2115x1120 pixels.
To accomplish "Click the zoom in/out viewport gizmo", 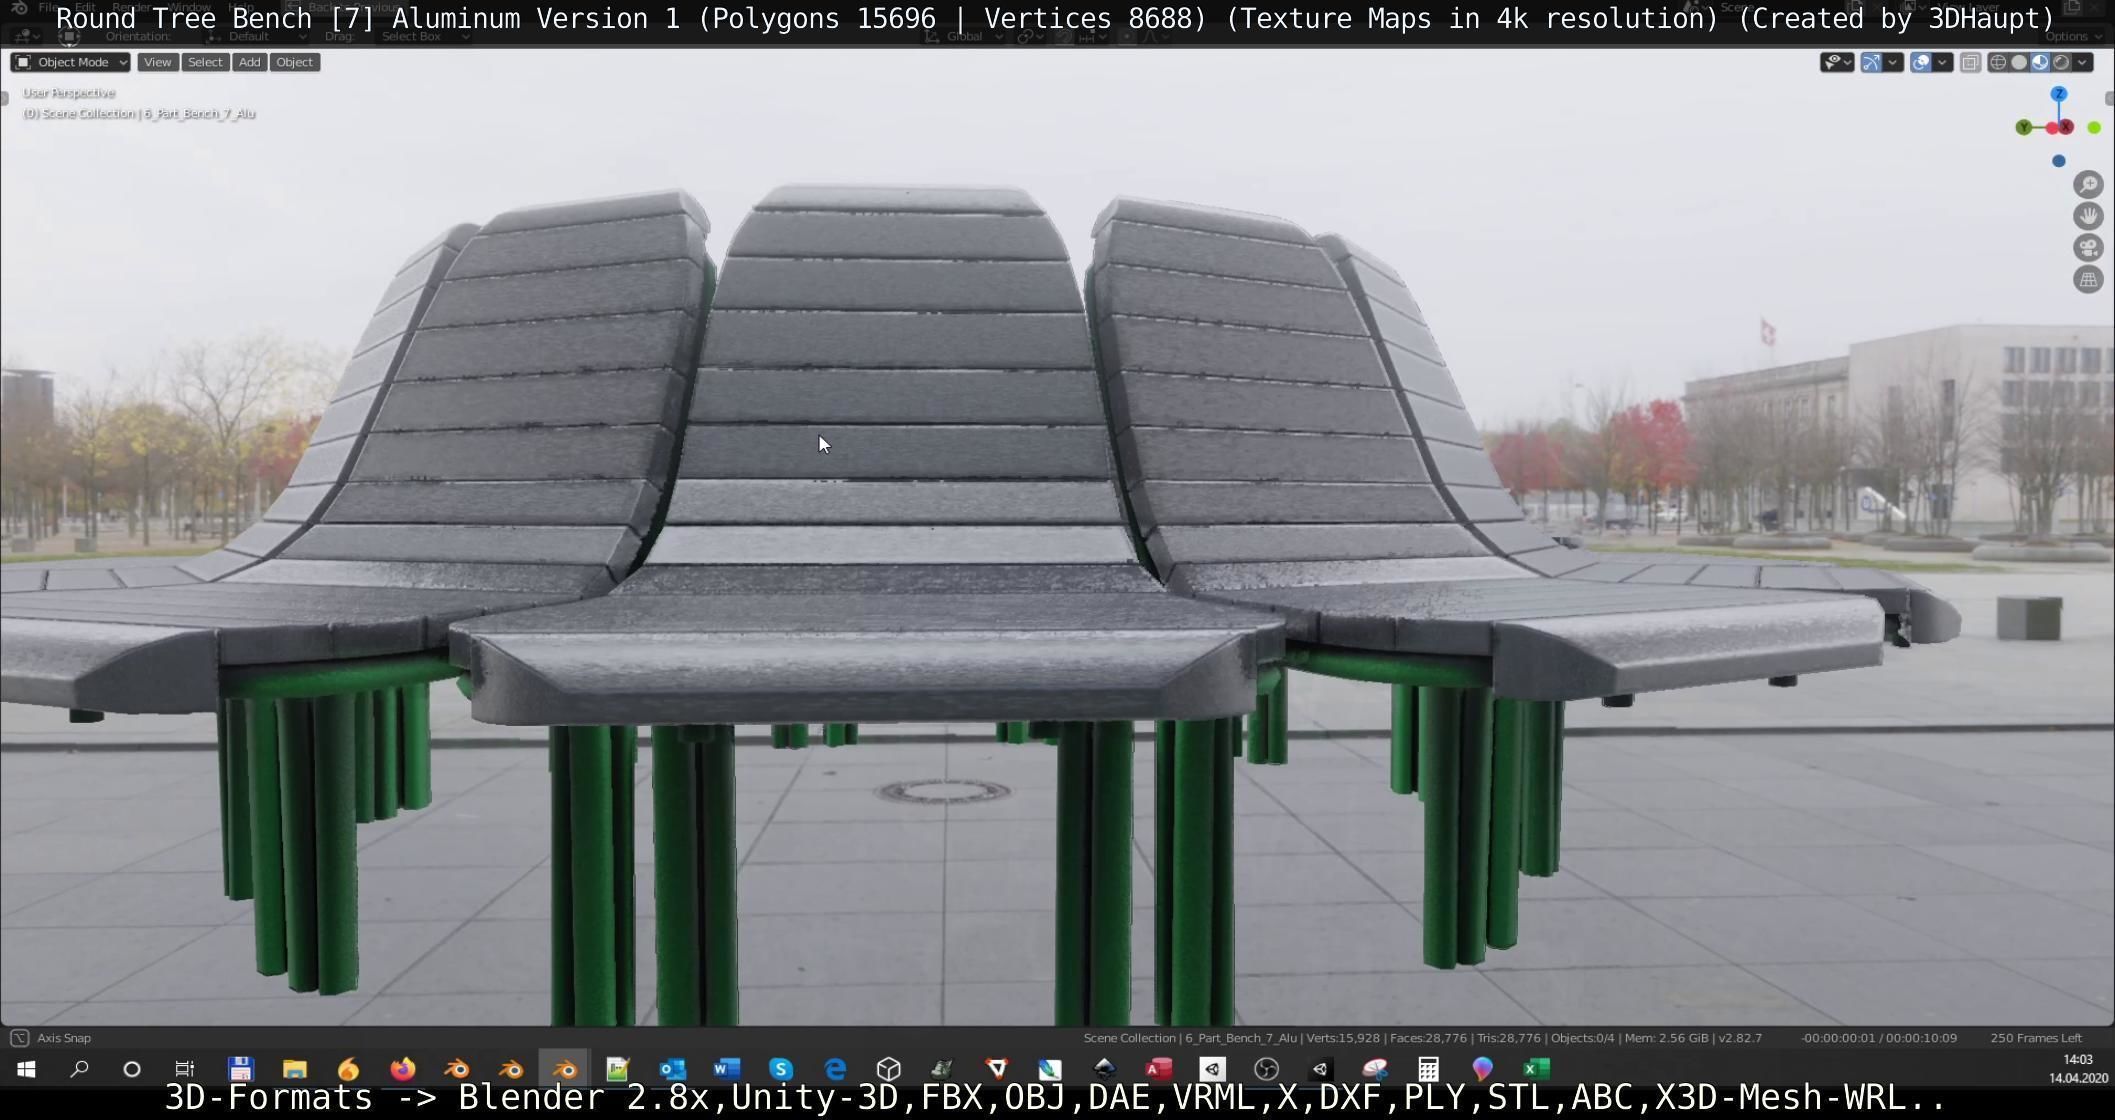I will tap(2088, 184).
